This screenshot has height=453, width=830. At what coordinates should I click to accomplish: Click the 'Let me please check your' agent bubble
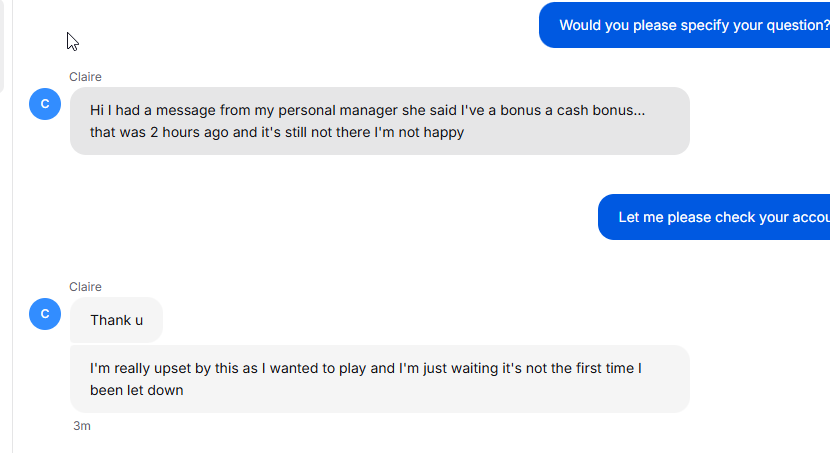coord(714,217)
